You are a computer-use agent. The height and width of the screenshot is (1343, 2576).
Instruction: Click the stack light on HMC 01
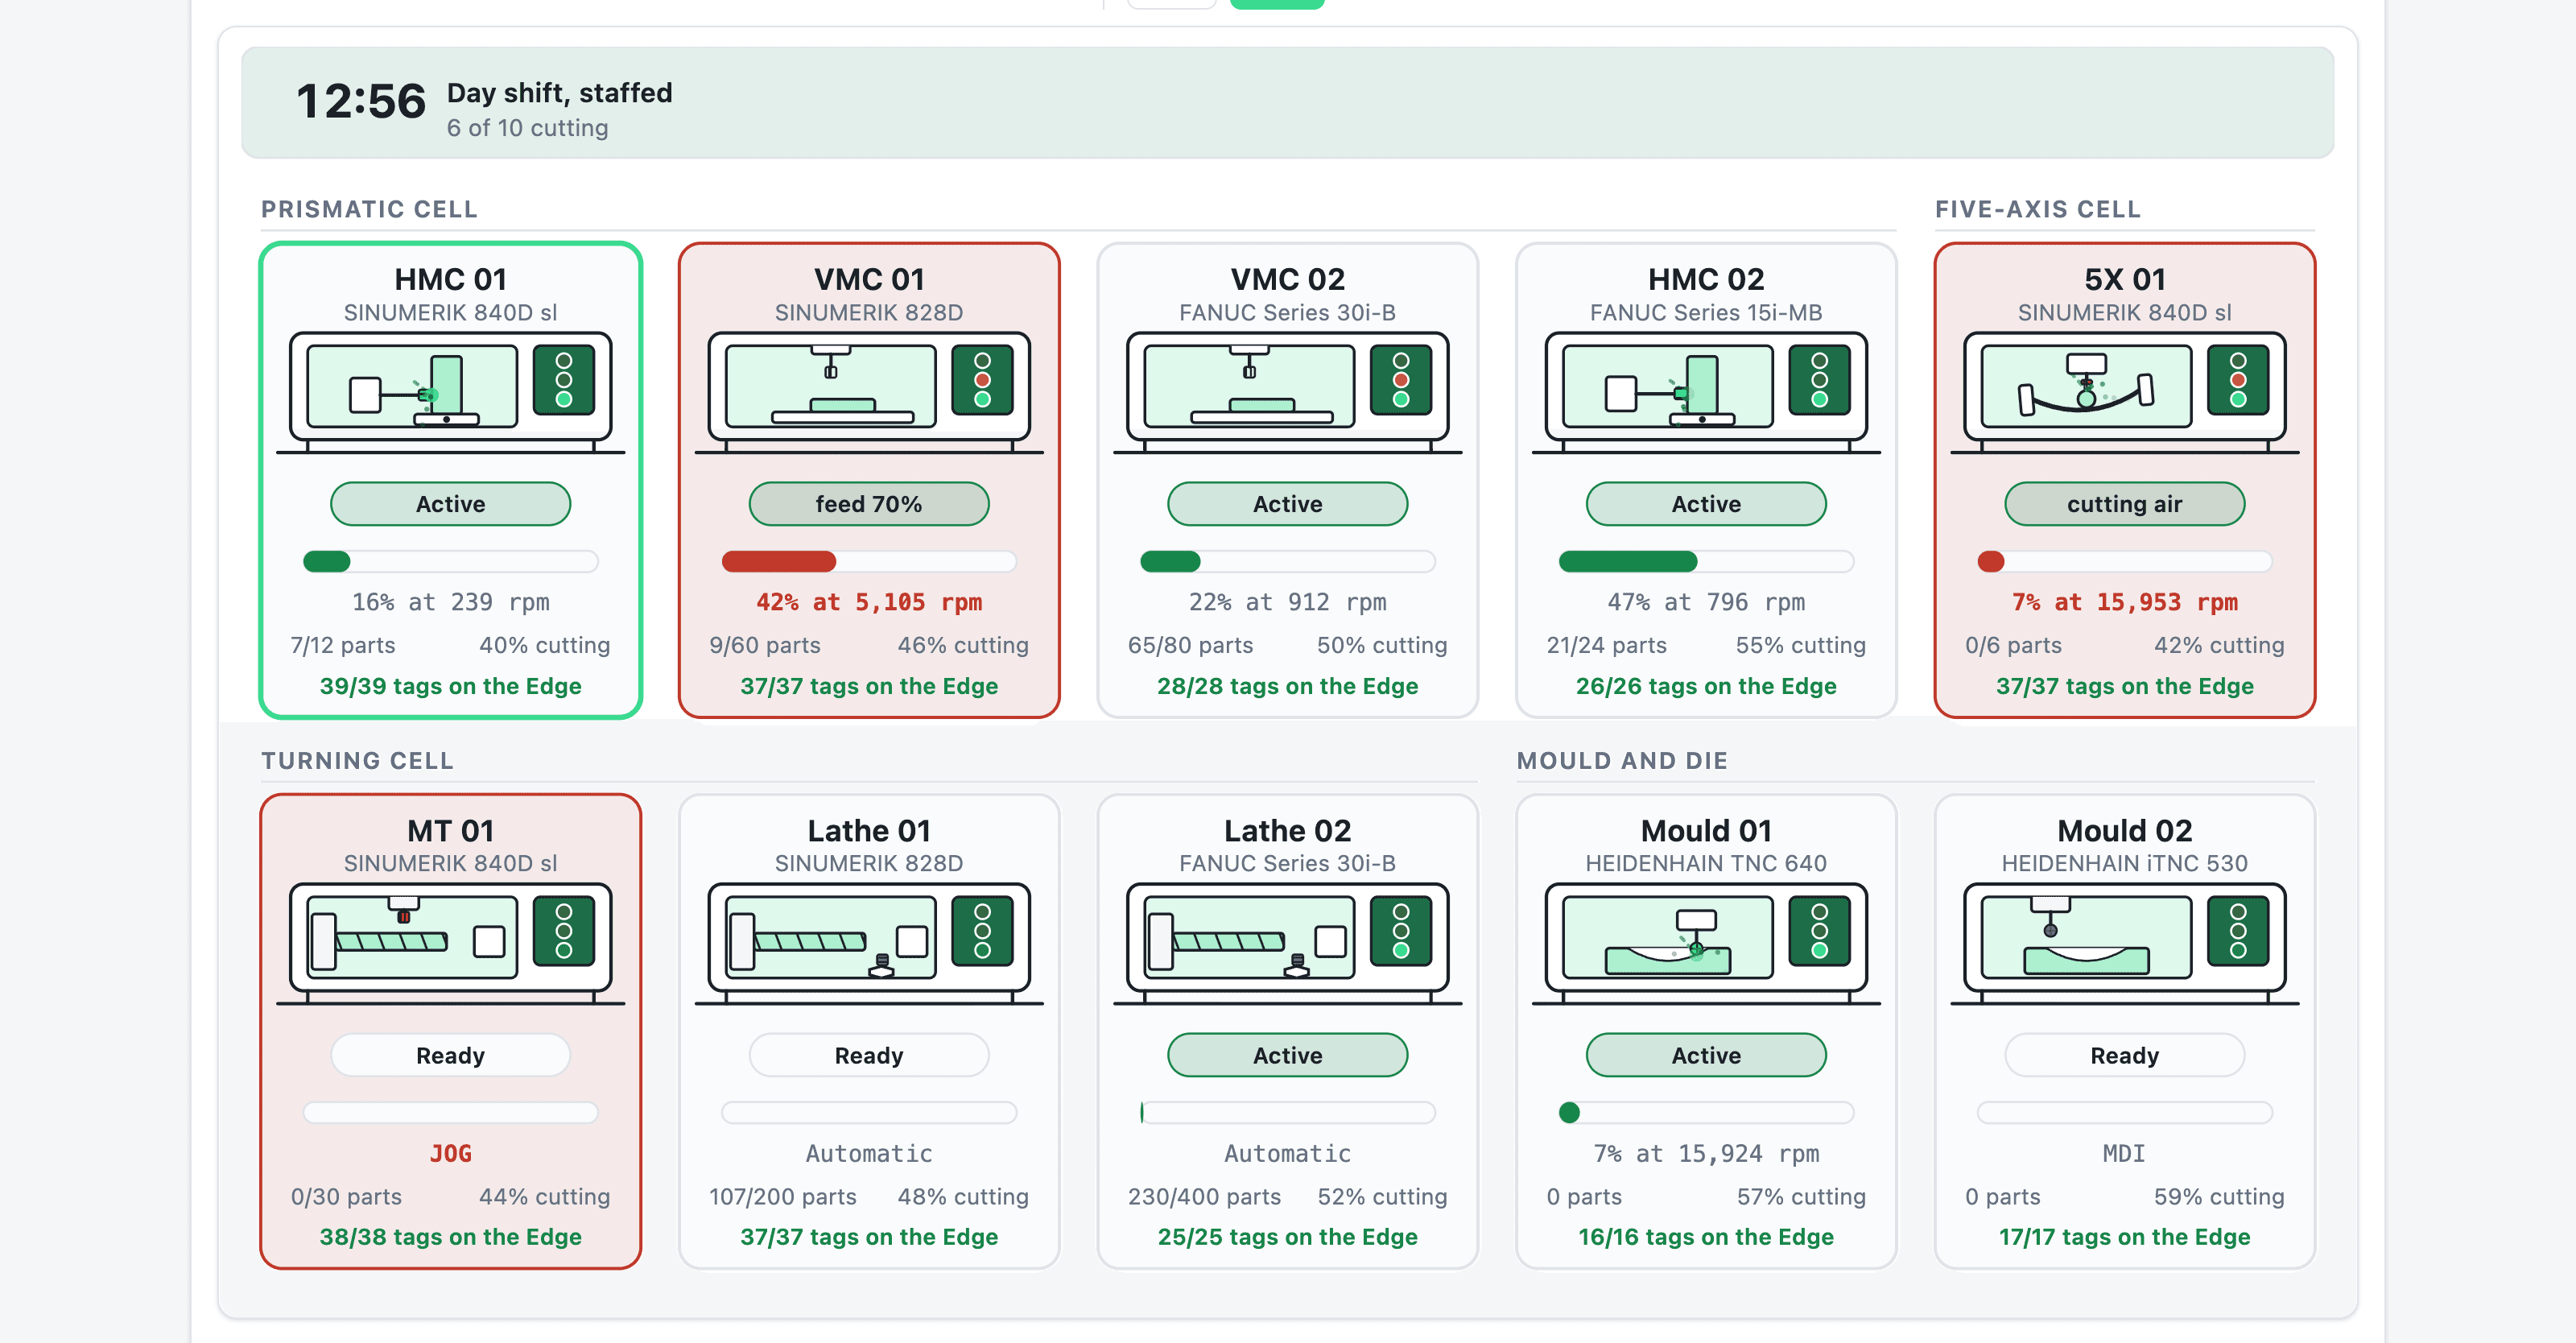click(x=564, y=380)
